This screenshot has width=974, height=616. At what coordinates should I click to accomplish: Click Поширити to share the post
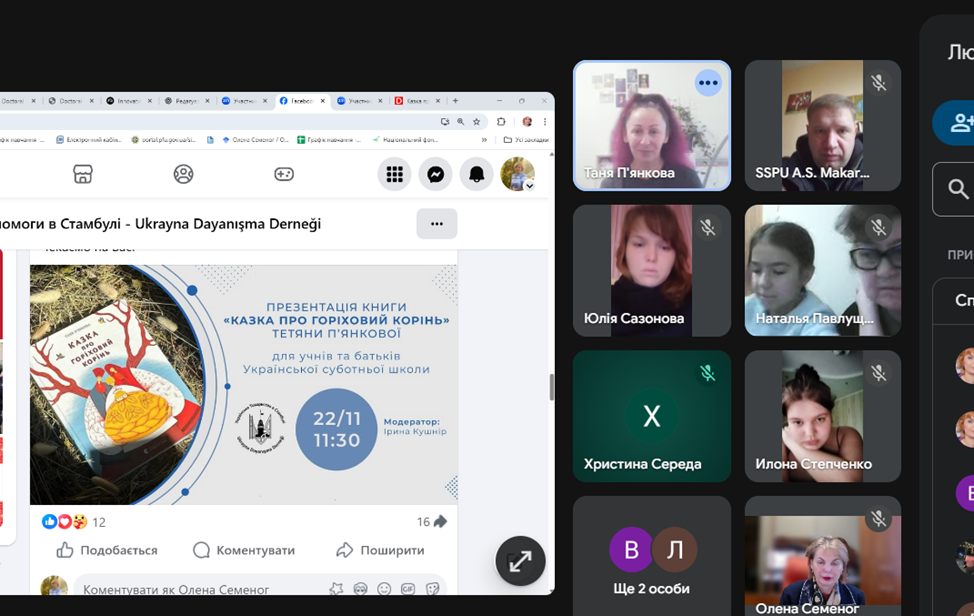tap(380, 550)
